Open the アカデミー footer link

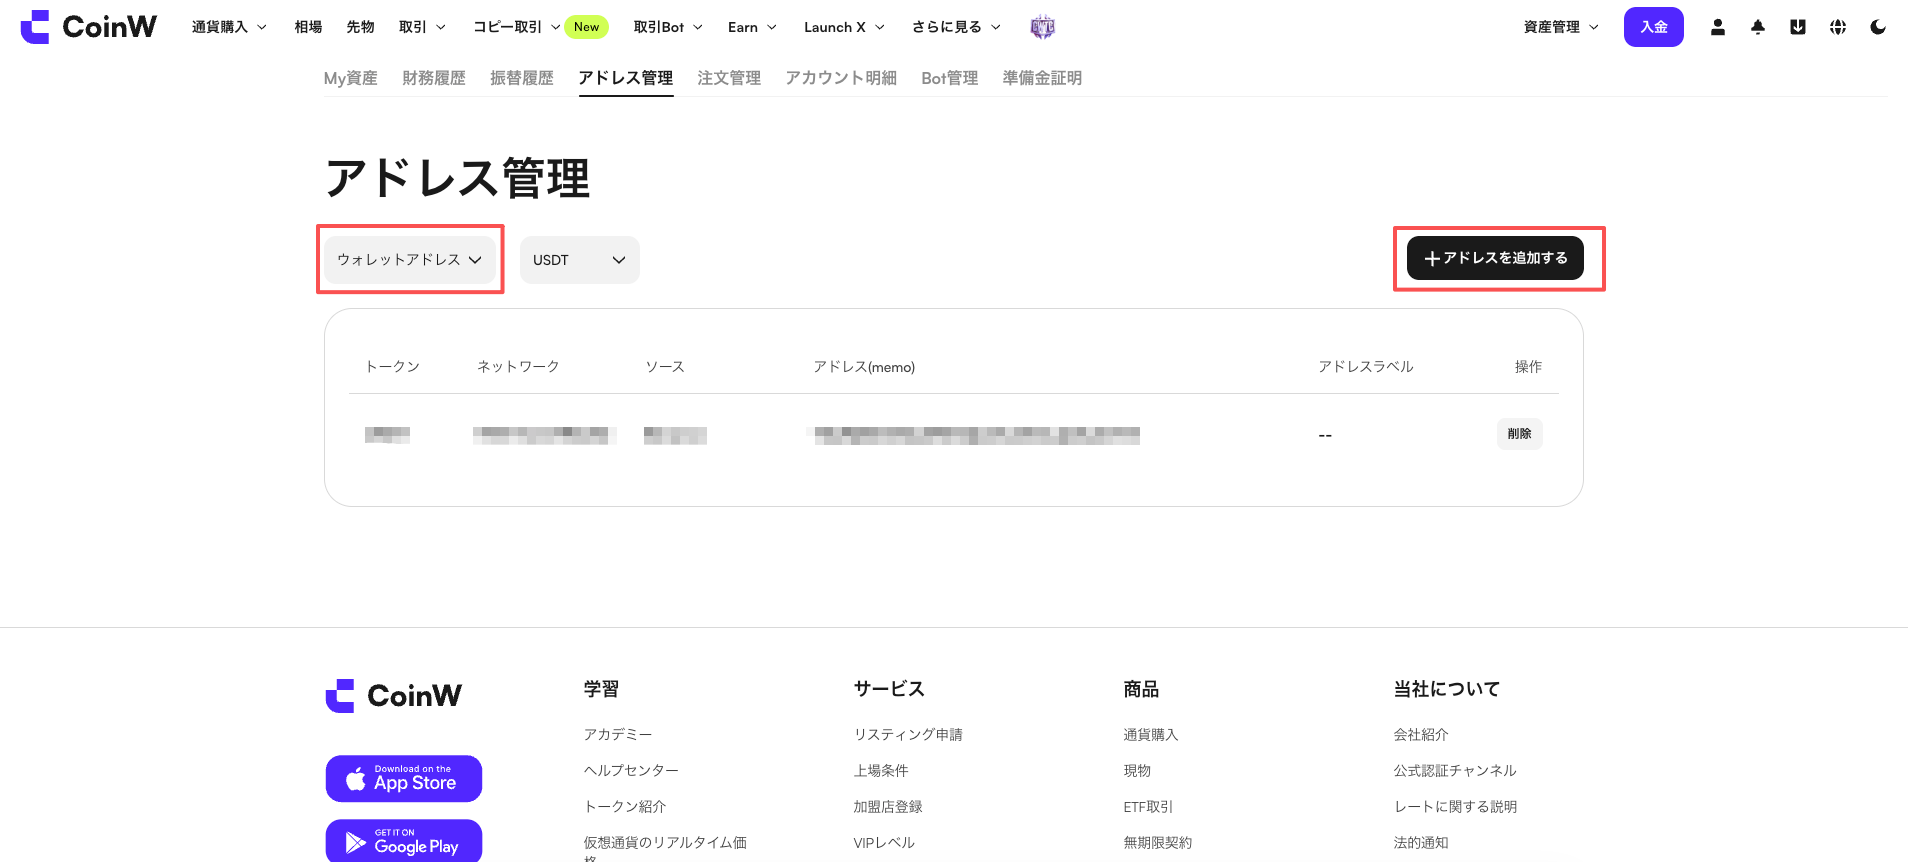[618, 735]
